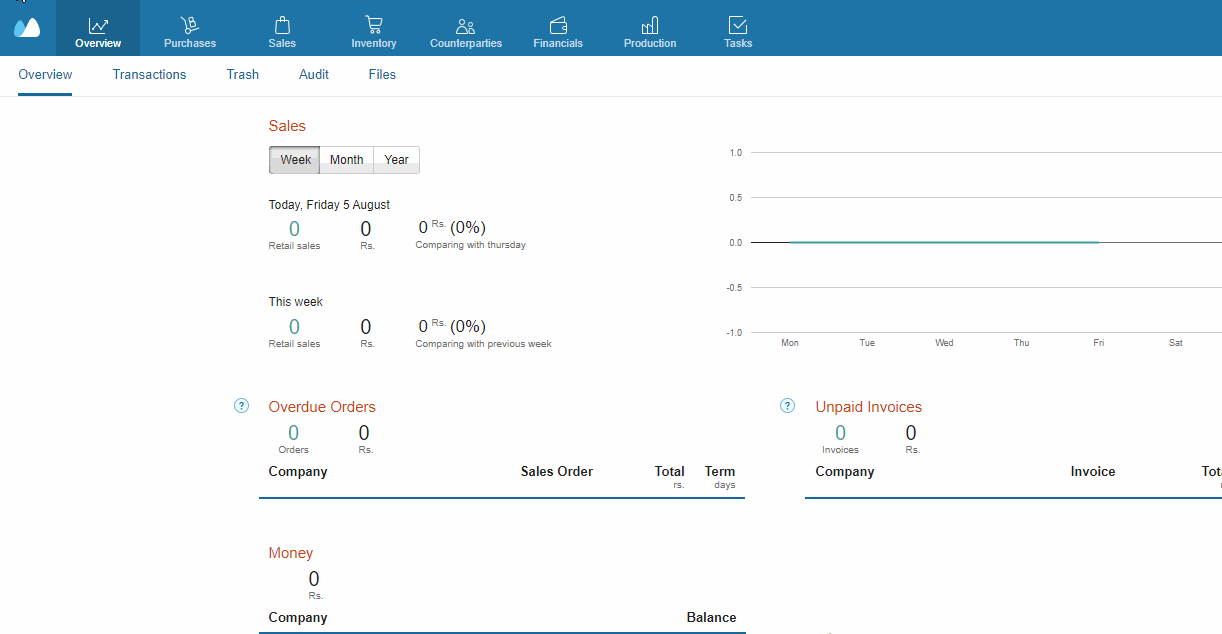Open the Trash tab
Image resolution: width=1222 pixels, height=634 pixels.
pyautogui.click(x=243, y=75)
